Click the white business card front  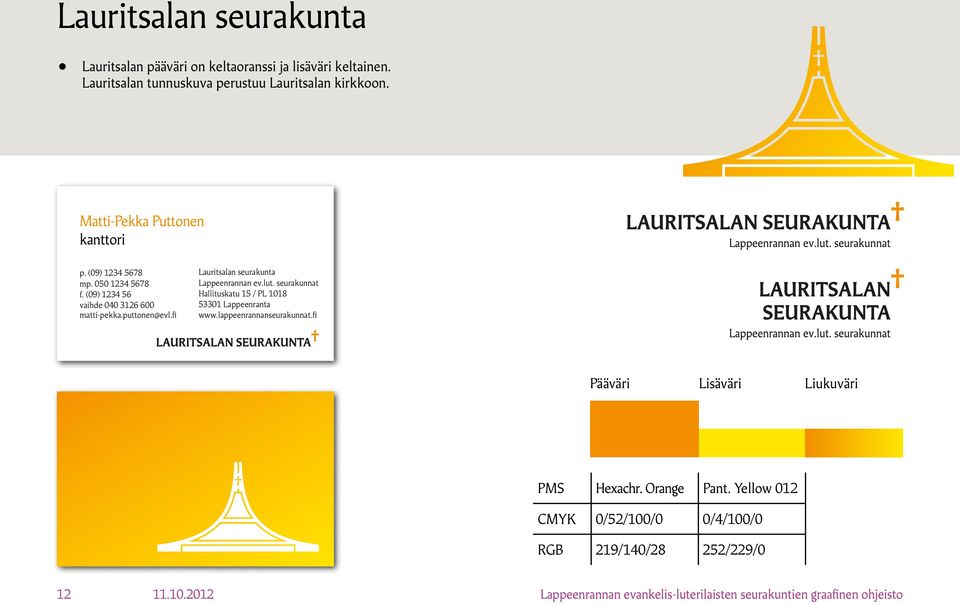point(195,273)
